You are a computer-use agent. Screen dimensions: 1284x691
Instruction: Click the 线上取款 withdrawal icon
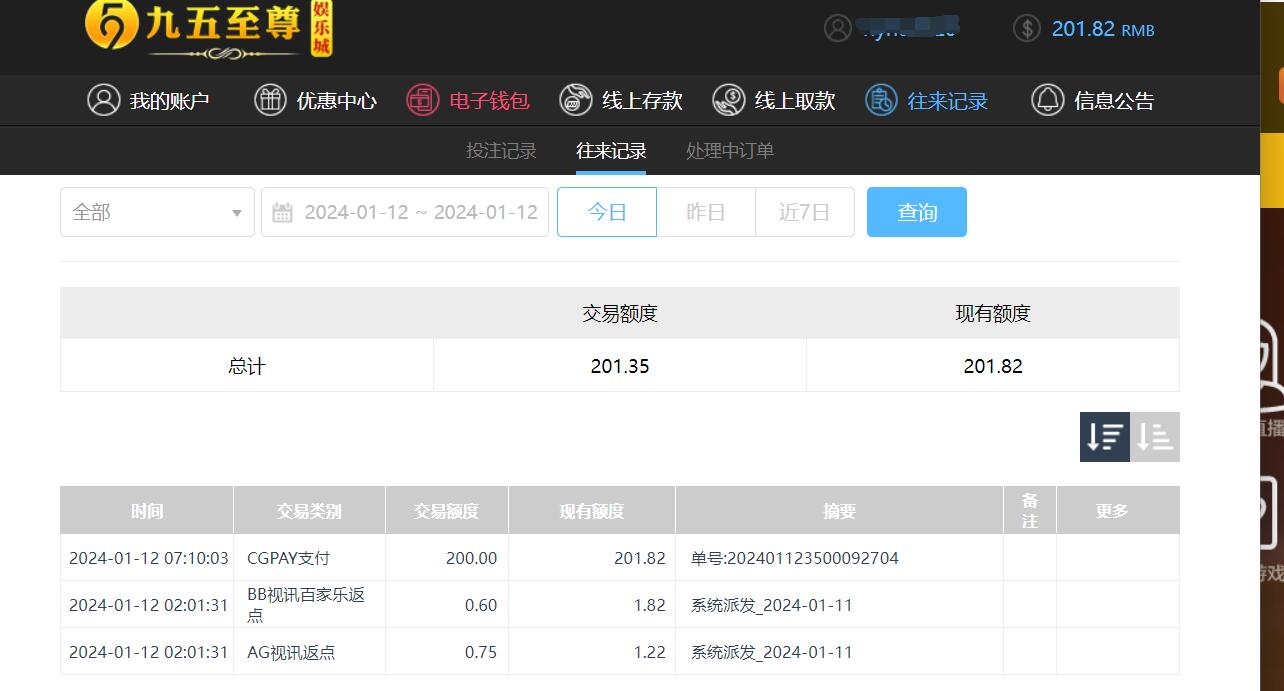pyautogui.click(x=729, y=100)
